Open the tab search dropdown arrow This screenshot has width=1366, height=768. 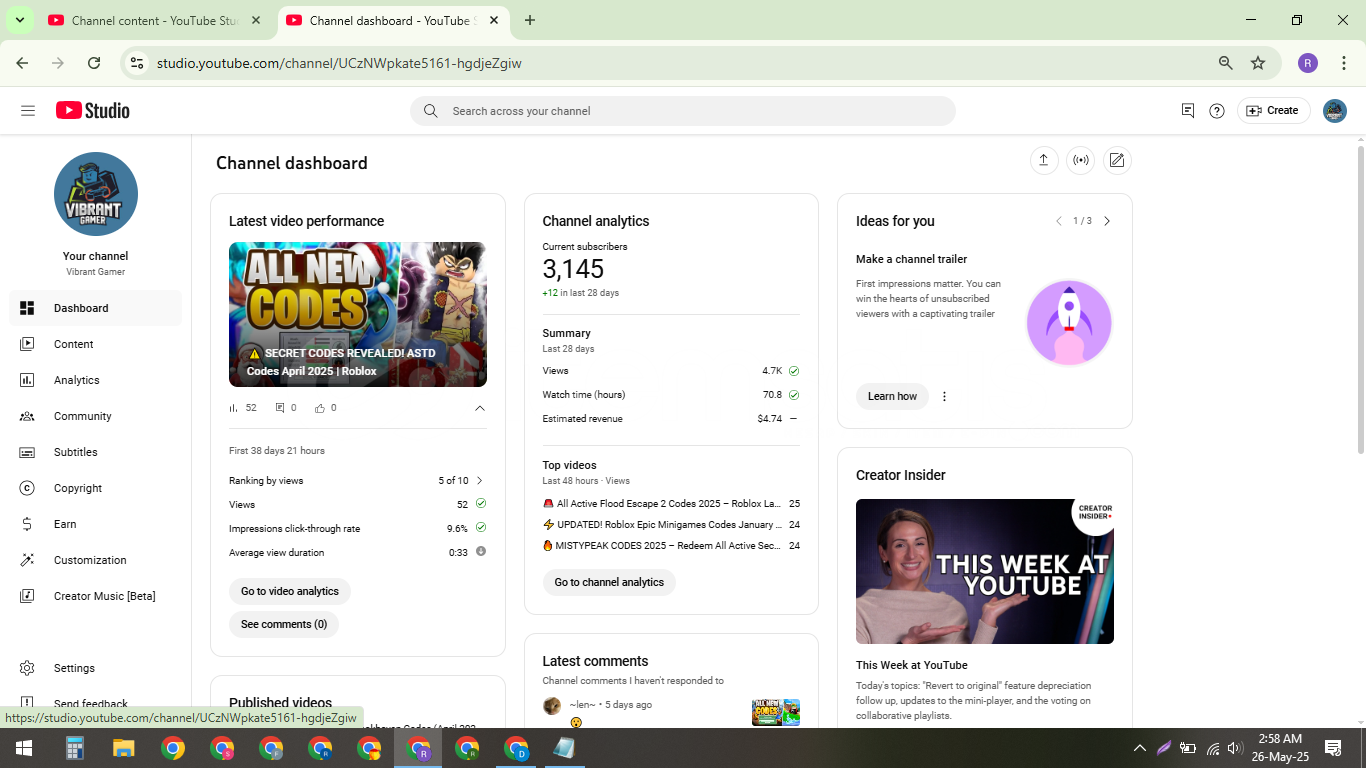19,20
